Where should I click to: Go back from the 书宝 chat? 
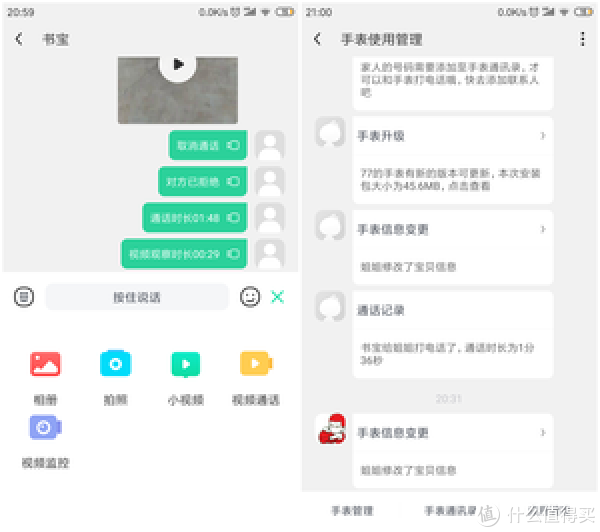coord(19,39)
